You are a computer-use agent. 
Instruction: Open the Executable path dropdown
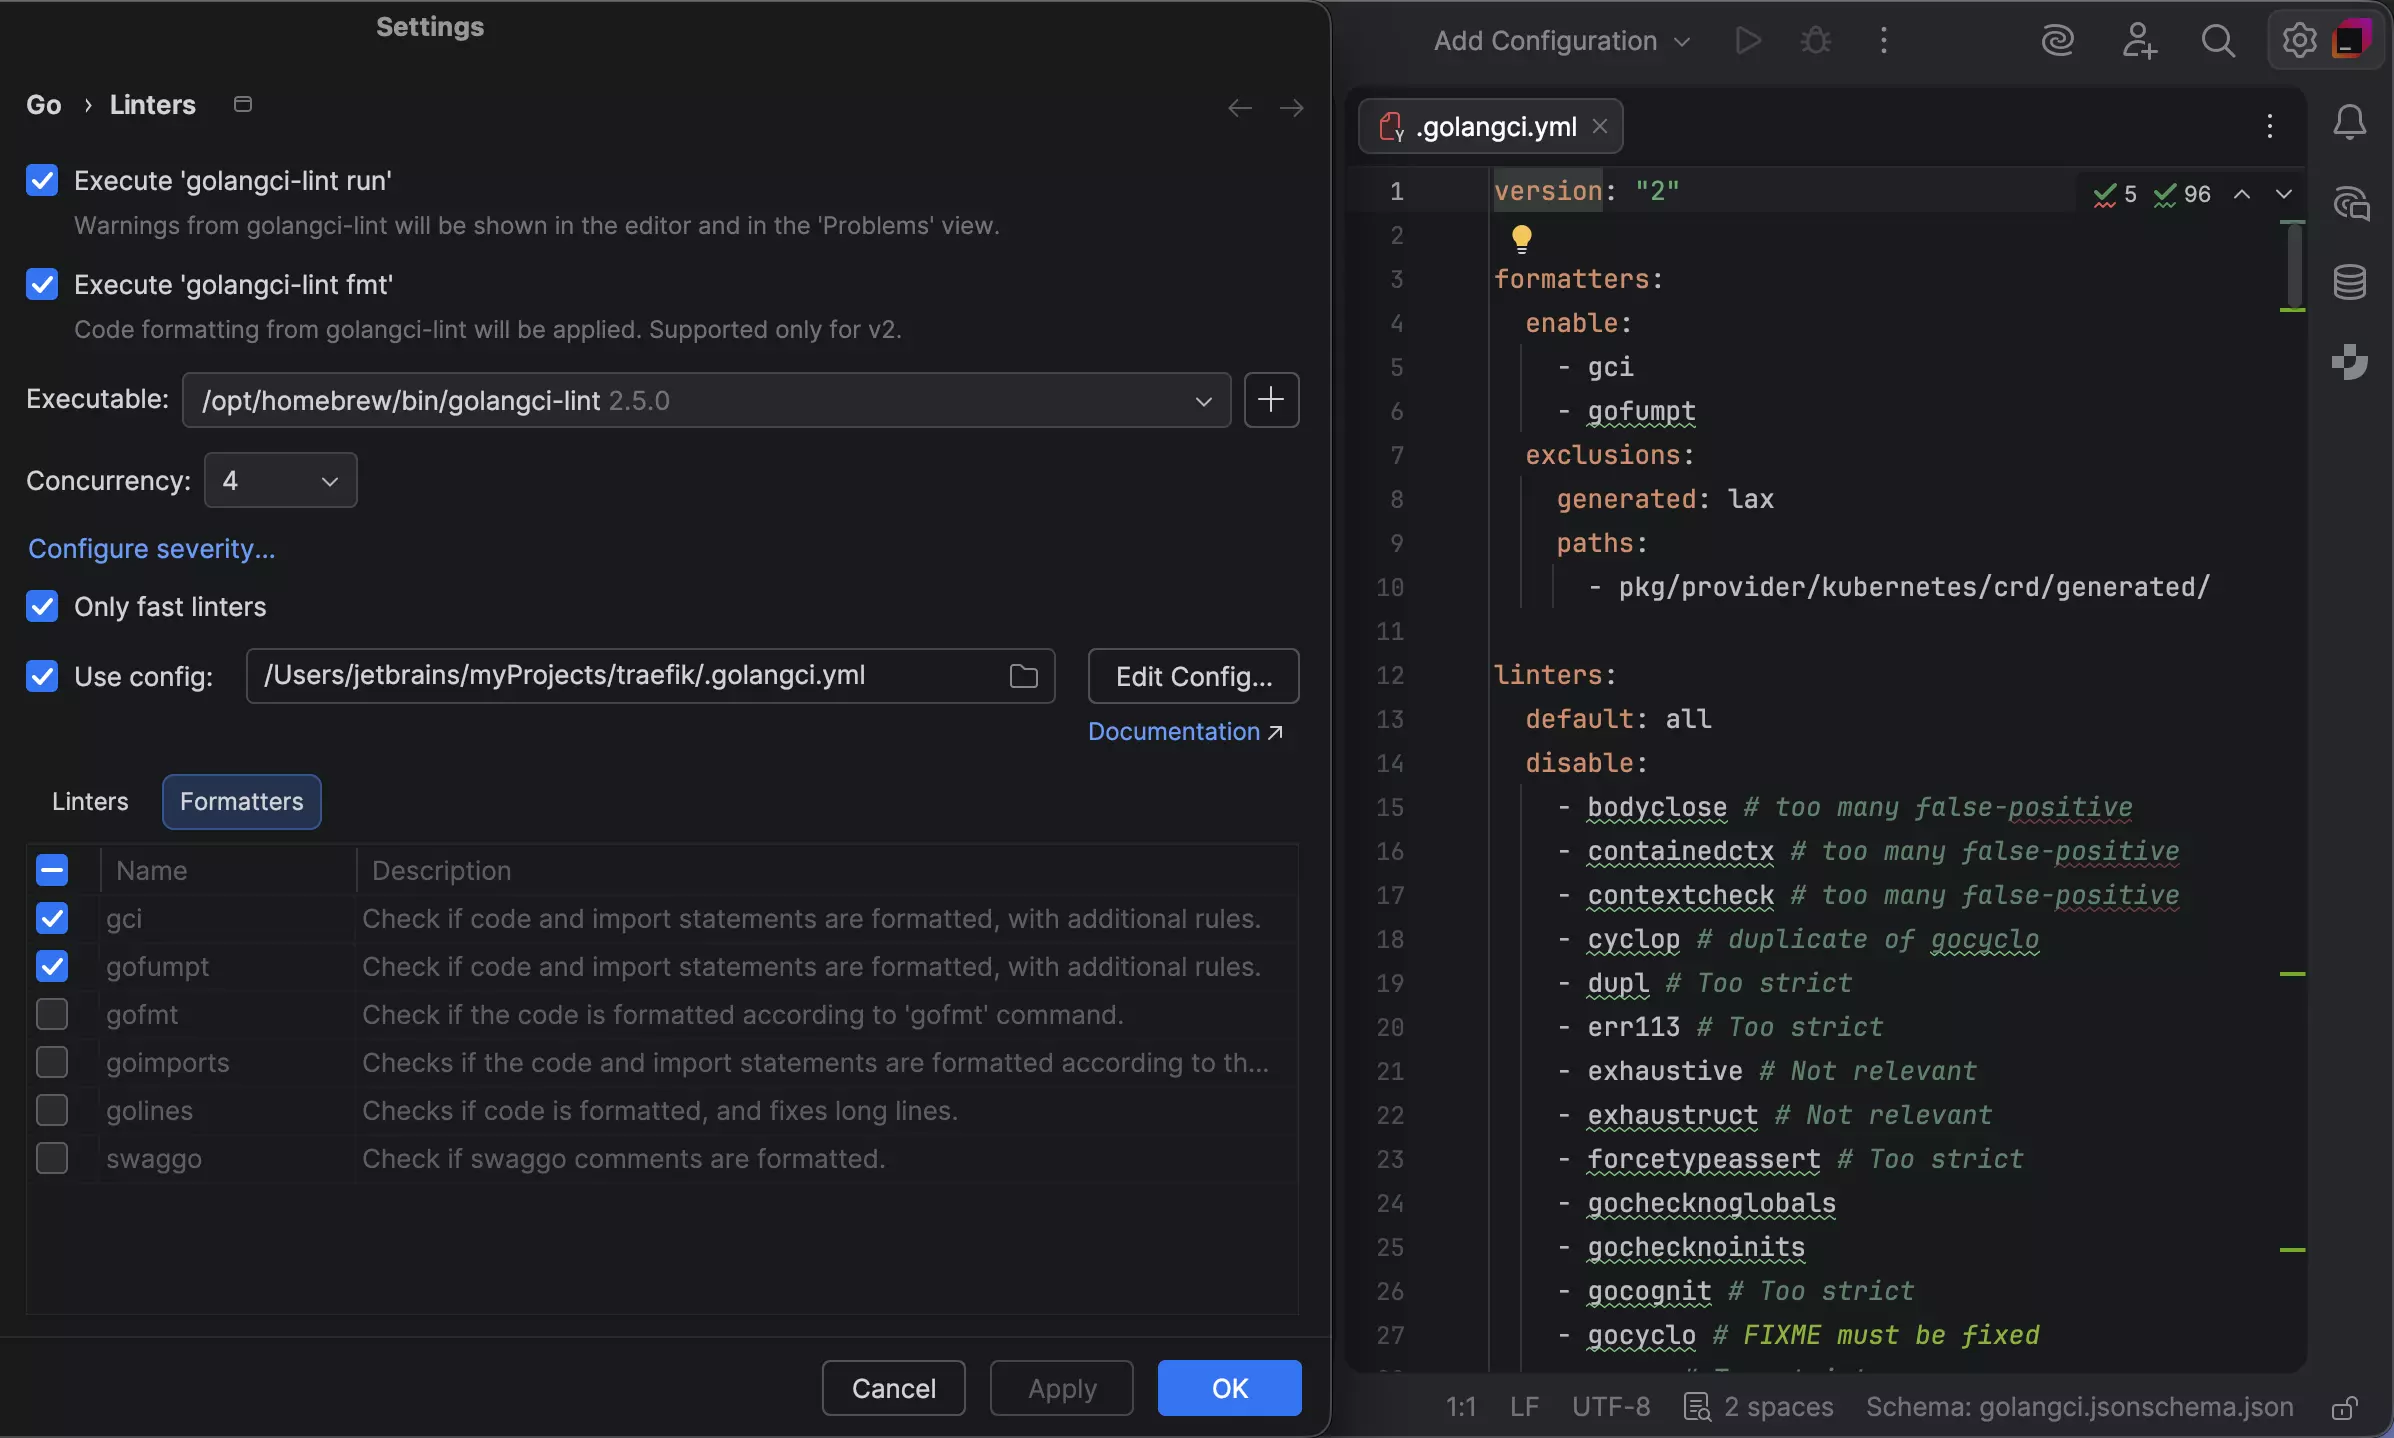point(1203,401)
